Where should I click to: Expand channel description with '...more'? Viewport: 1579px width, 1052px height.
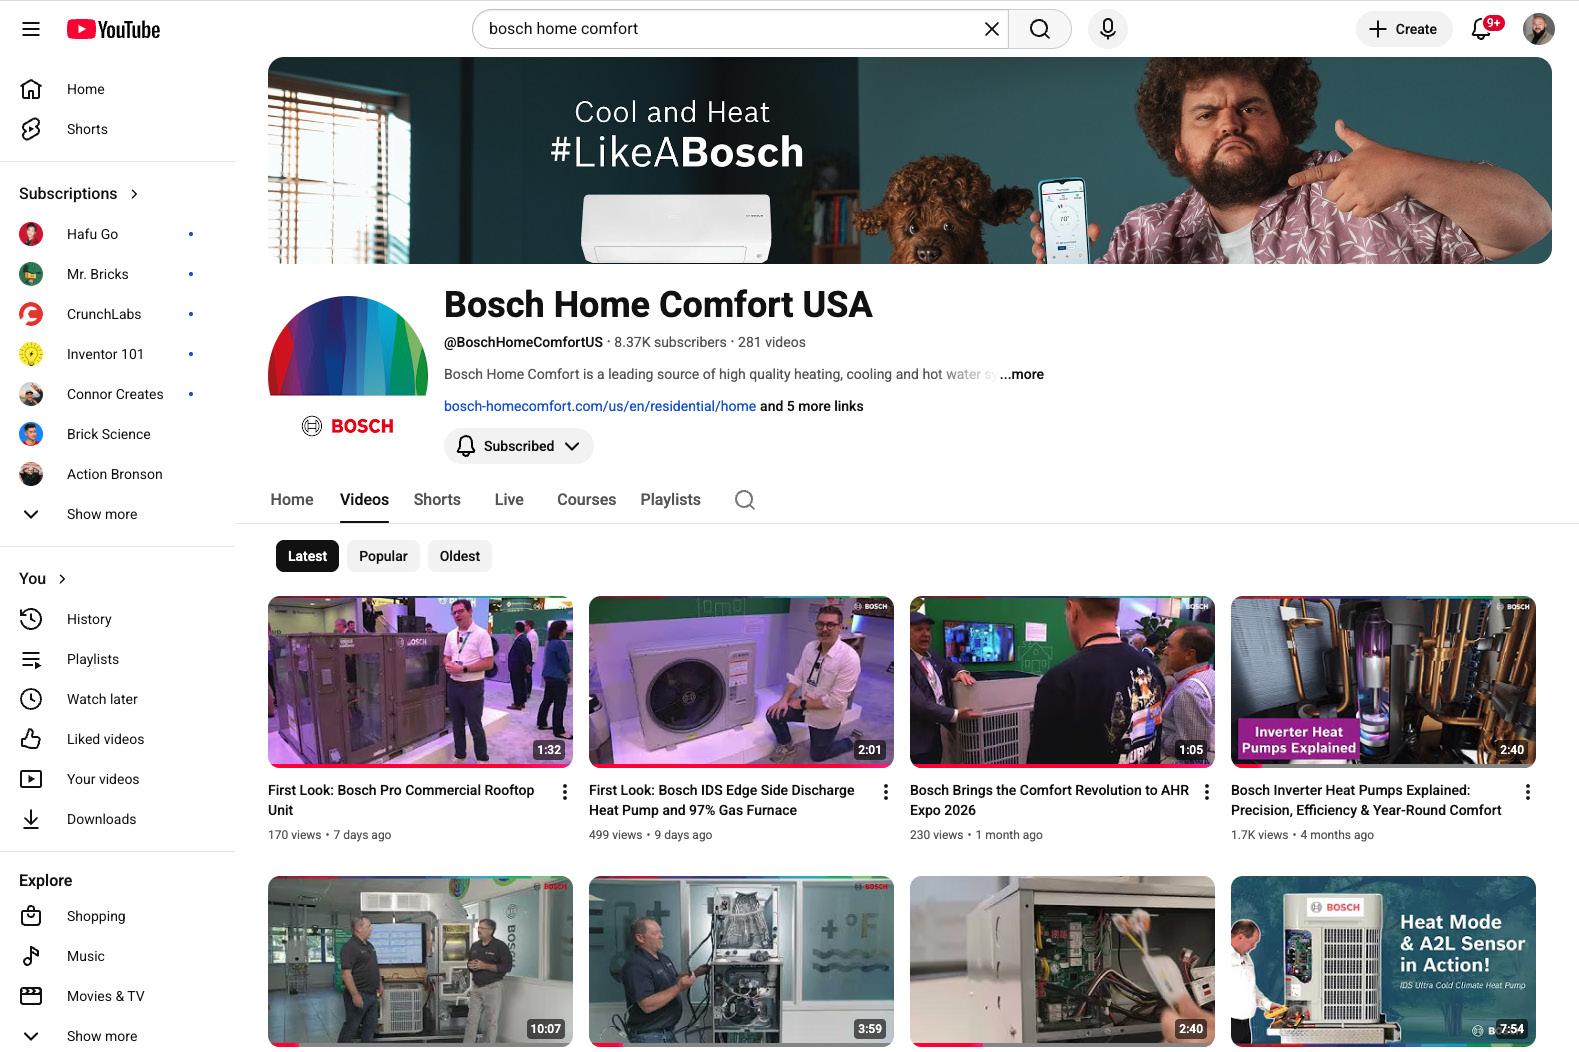pyautogui.click(x=1022, y=374)
